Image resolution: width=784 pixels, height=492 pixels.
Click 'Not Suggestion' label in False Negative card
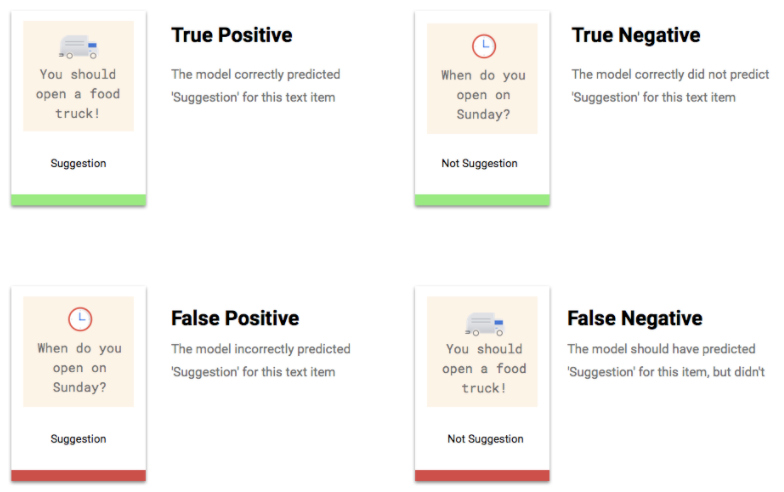tap(486, 439)
